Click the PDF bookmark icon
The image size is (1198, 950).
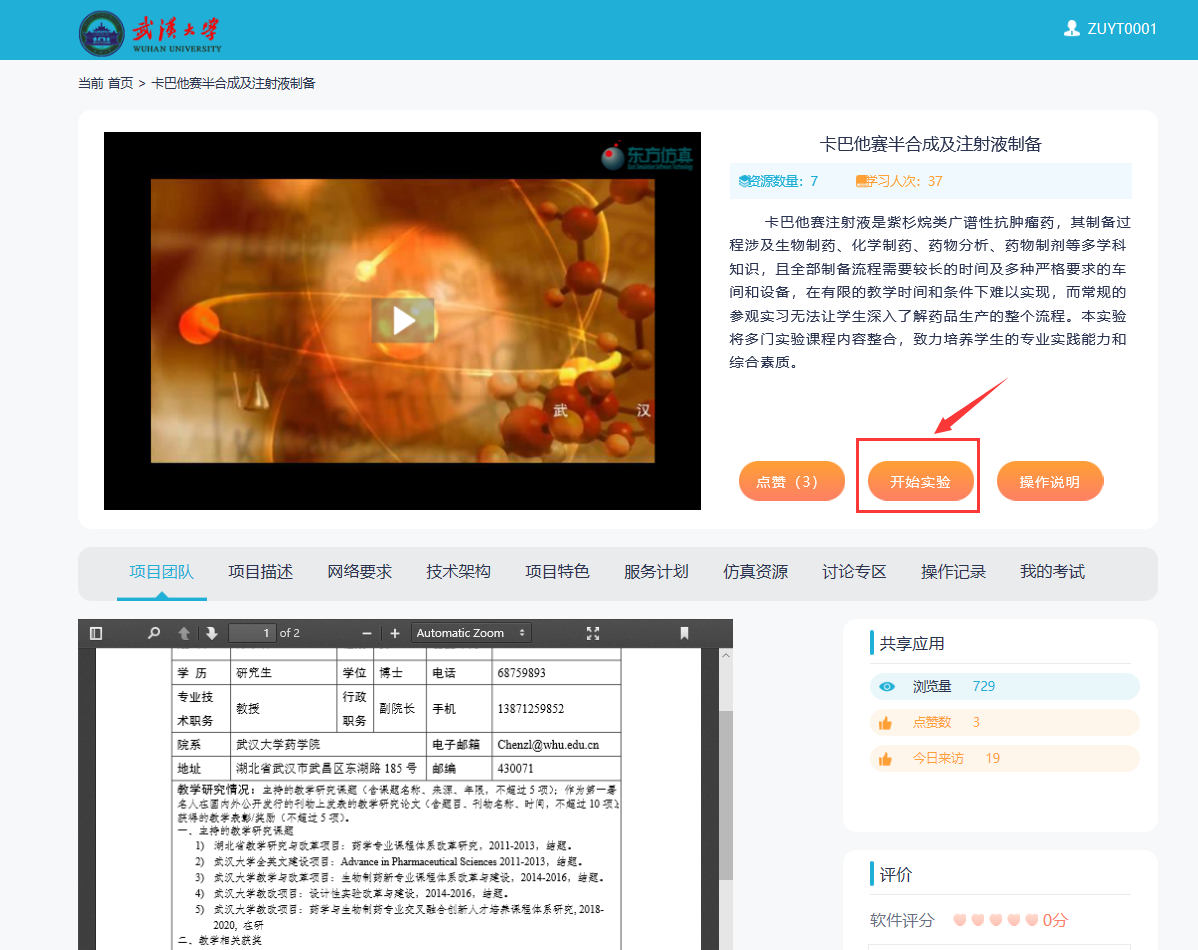pyautogui.click(x=684, y=633)
